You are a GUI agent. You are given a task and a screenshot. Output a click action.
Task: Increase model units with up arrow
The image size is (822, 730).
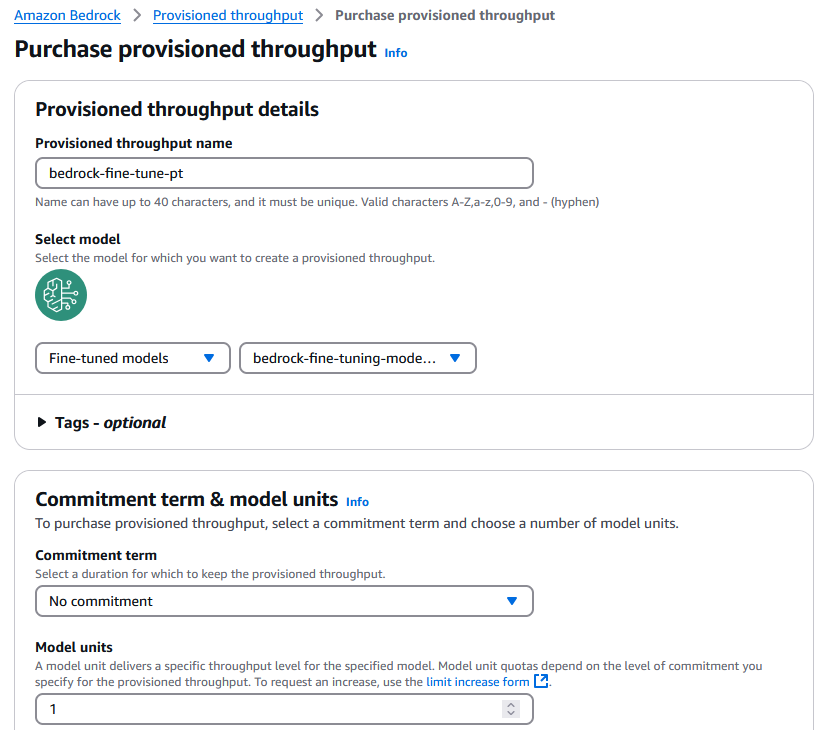[511, 704]
